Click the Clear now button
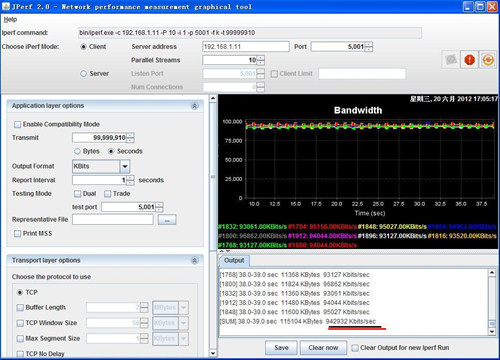The image size is (500, 360). point(323,348)
